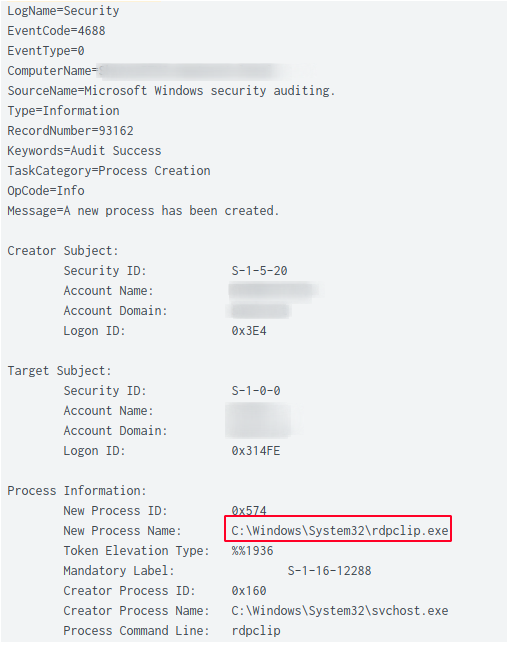Image resolution: width=507 pixels, height=649 pixels.
Task: Click Token Elevation Type %%1936 value
Action: 252,551
